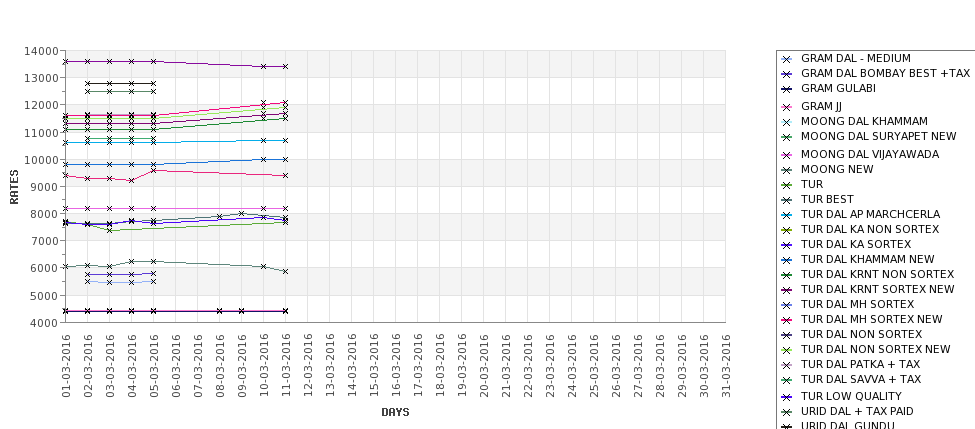Screen dimensions: 975x429
Task: Click the 13-03-2016 date label
Action: coord(330,366)
